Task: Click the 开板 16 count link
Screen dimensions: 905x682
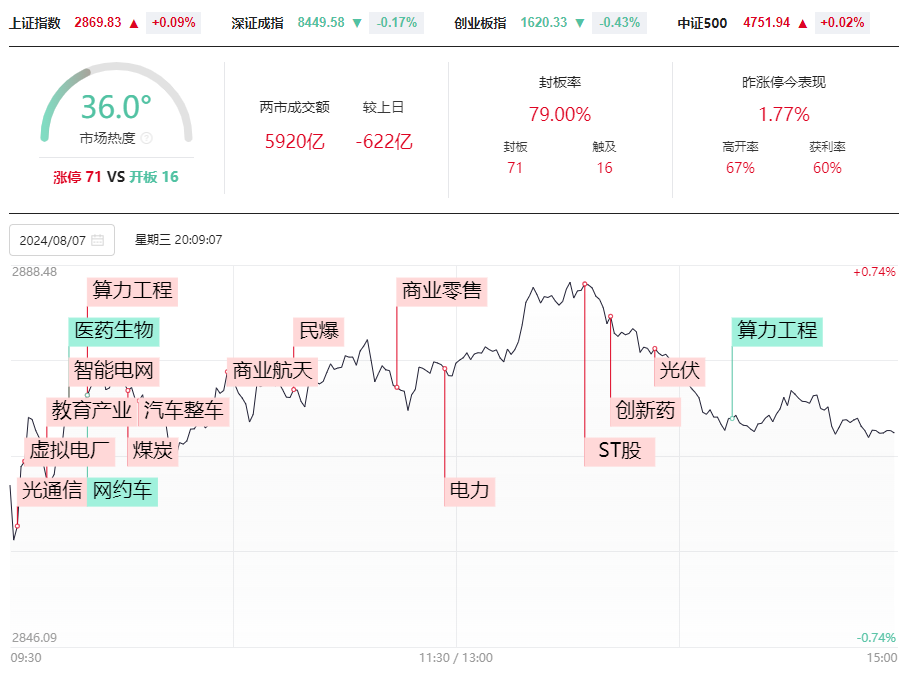Action: click(154, 177)
